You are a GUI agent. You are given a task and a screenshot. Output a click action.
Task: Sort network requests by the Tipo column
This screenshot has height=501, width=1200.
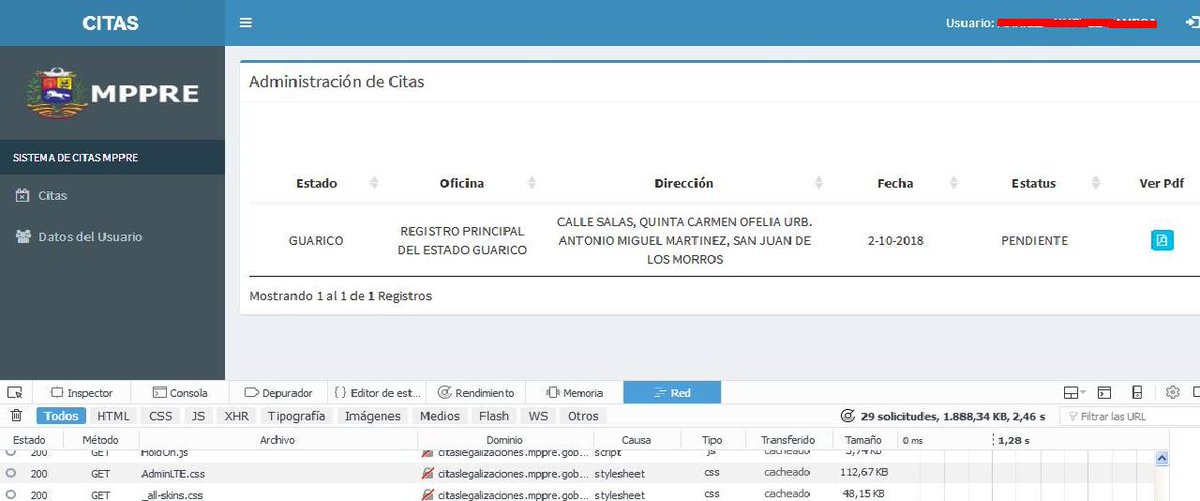tap(712, 440)
